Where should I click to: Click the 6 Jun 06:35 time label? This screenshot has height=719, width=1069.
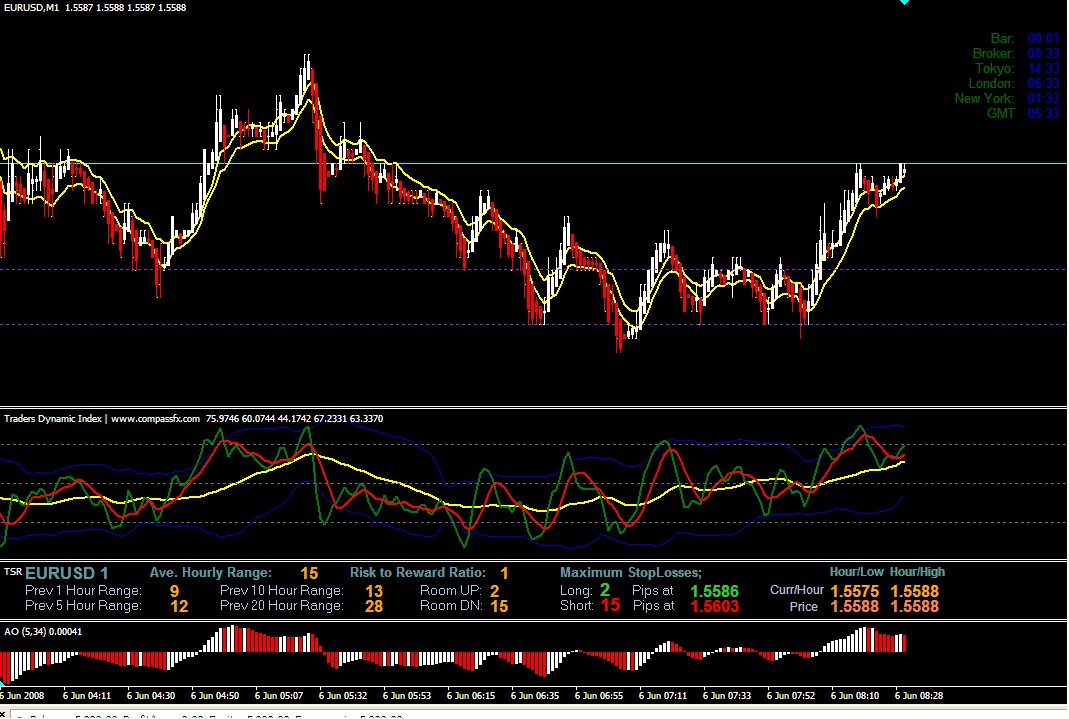(534, 696)
